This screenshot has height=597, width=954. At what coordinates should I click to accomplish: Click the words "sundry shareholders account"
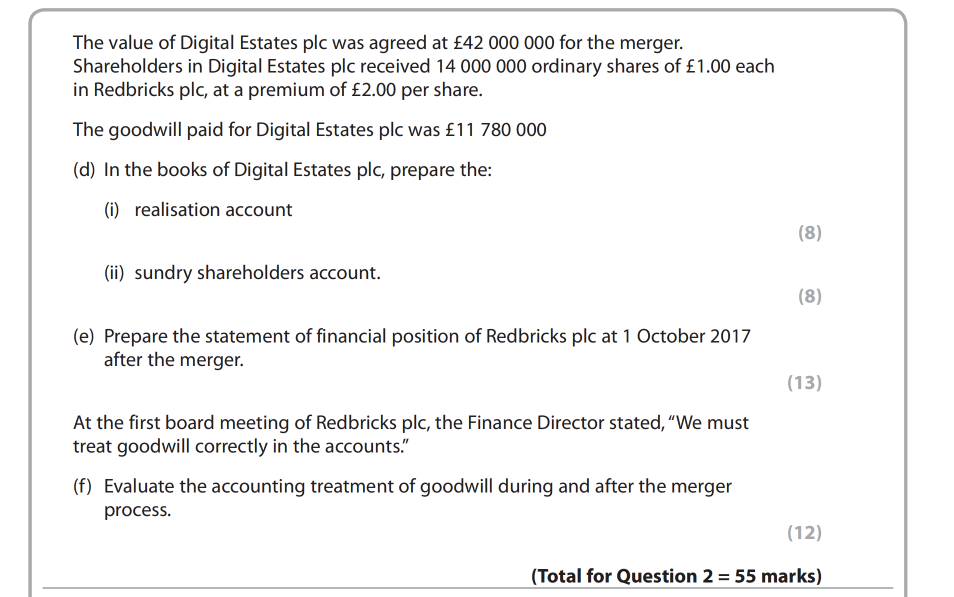pyautogui.click(x=257, y=273)
